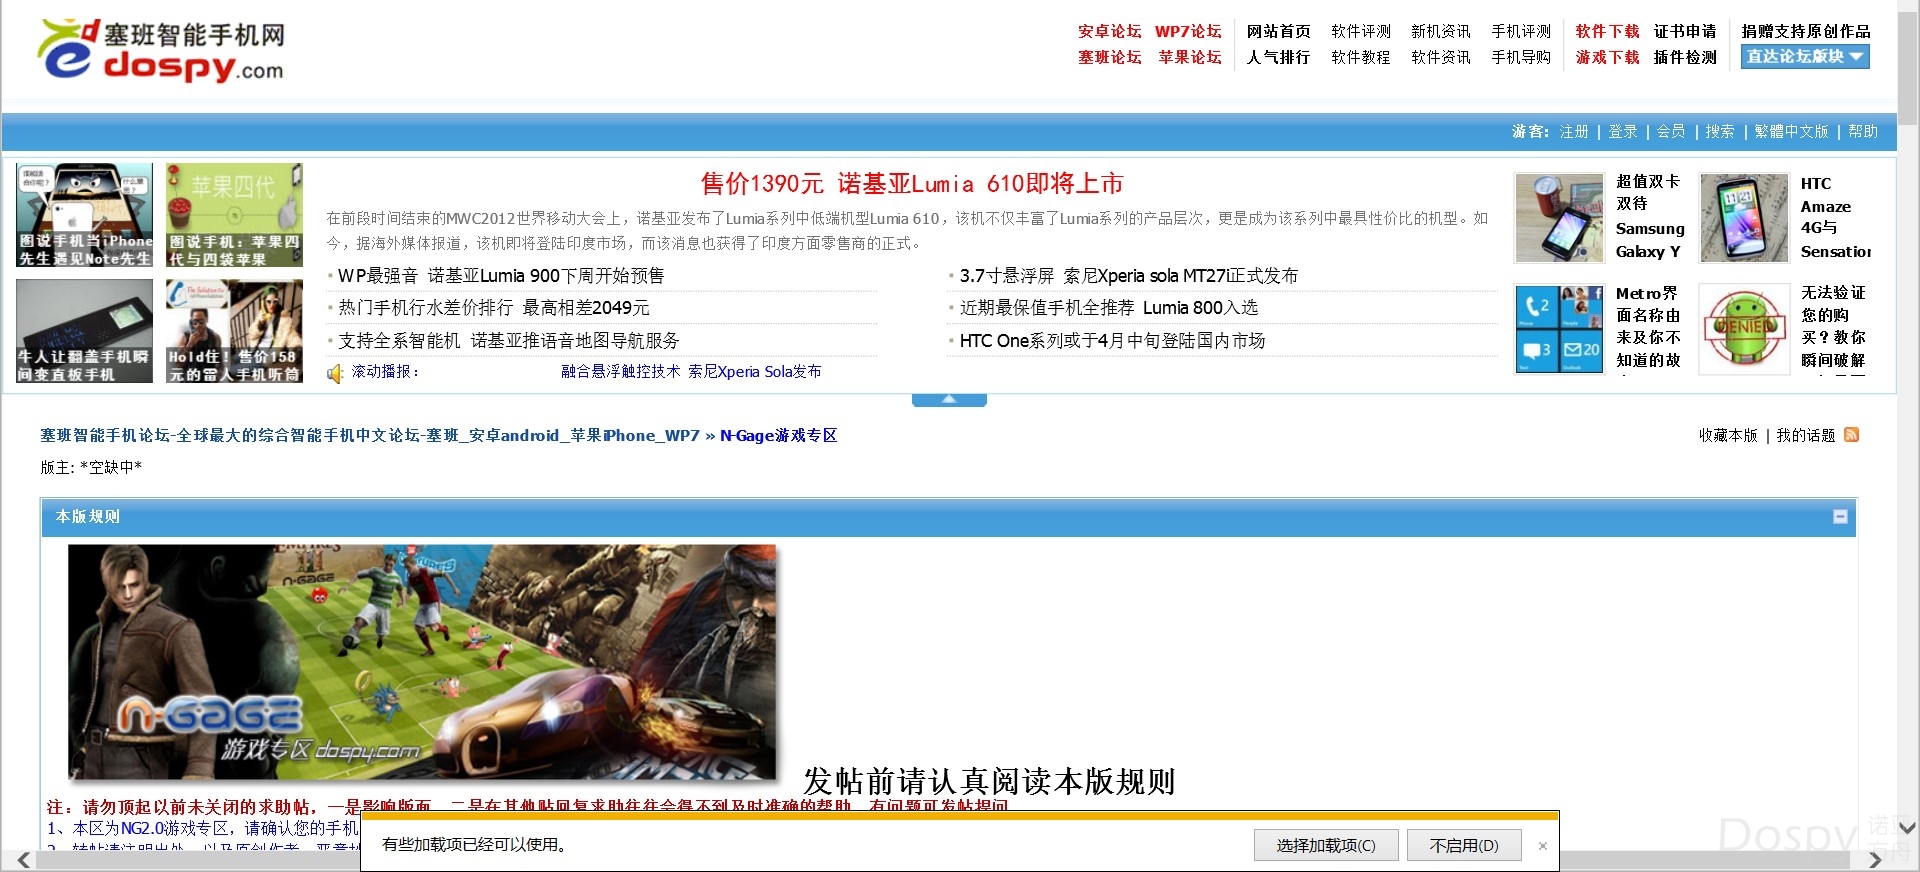Click the N-Gage 游戏专区 banner image

coord(422,662)
